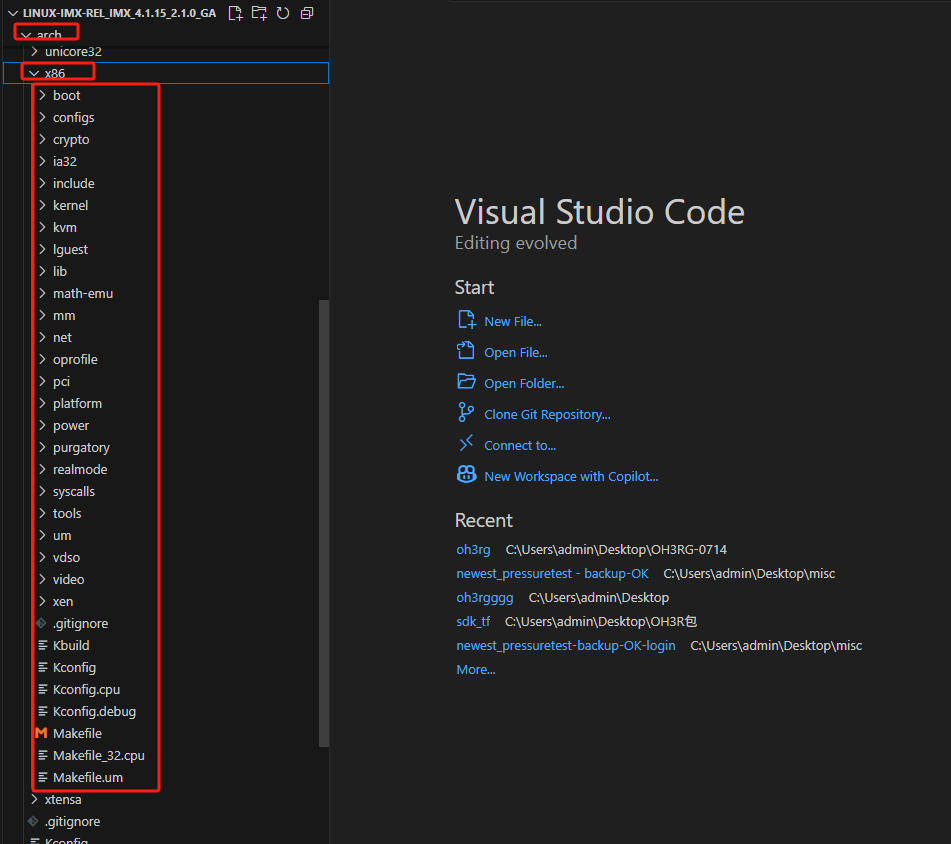Open recent project sdk_tf

click(x=473, y=621)
